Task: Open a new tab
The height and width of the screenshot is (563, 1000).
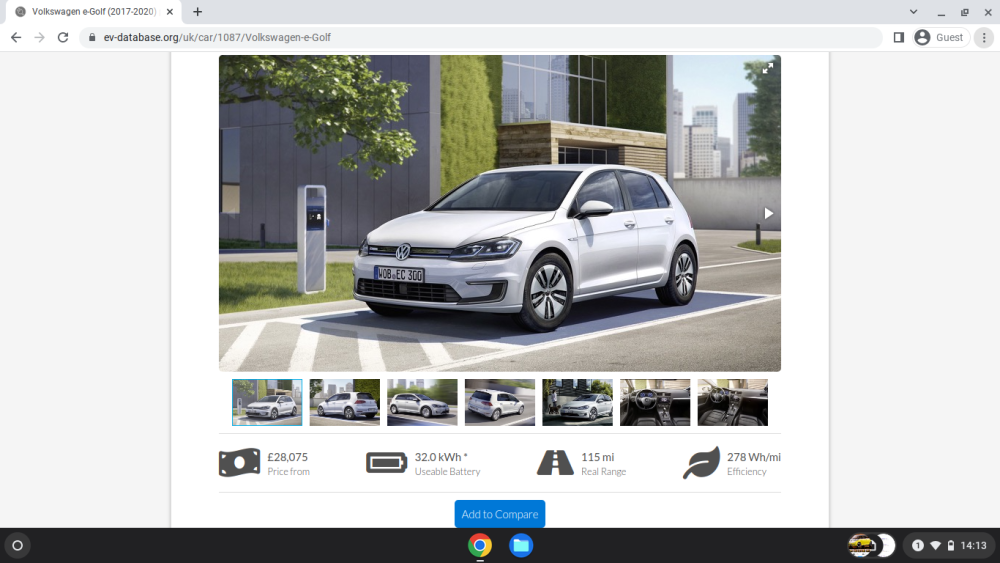Action: [x=198, y=12]
